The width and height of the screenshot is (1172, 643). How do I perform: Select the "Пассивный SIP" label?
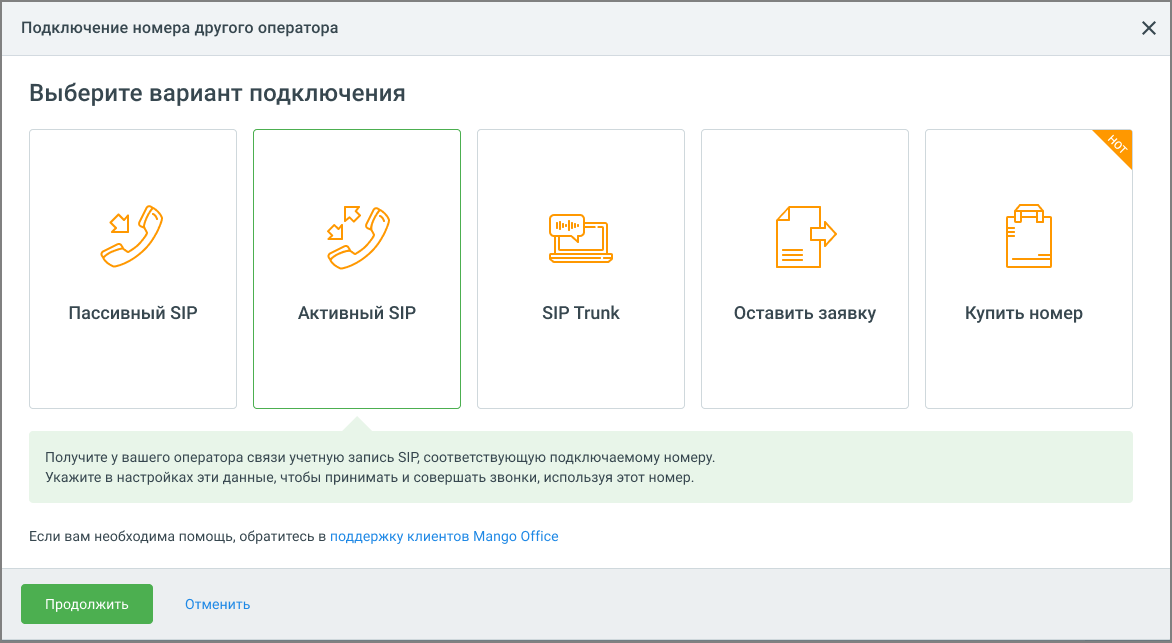pyautogui.click(x=133, y=313)
